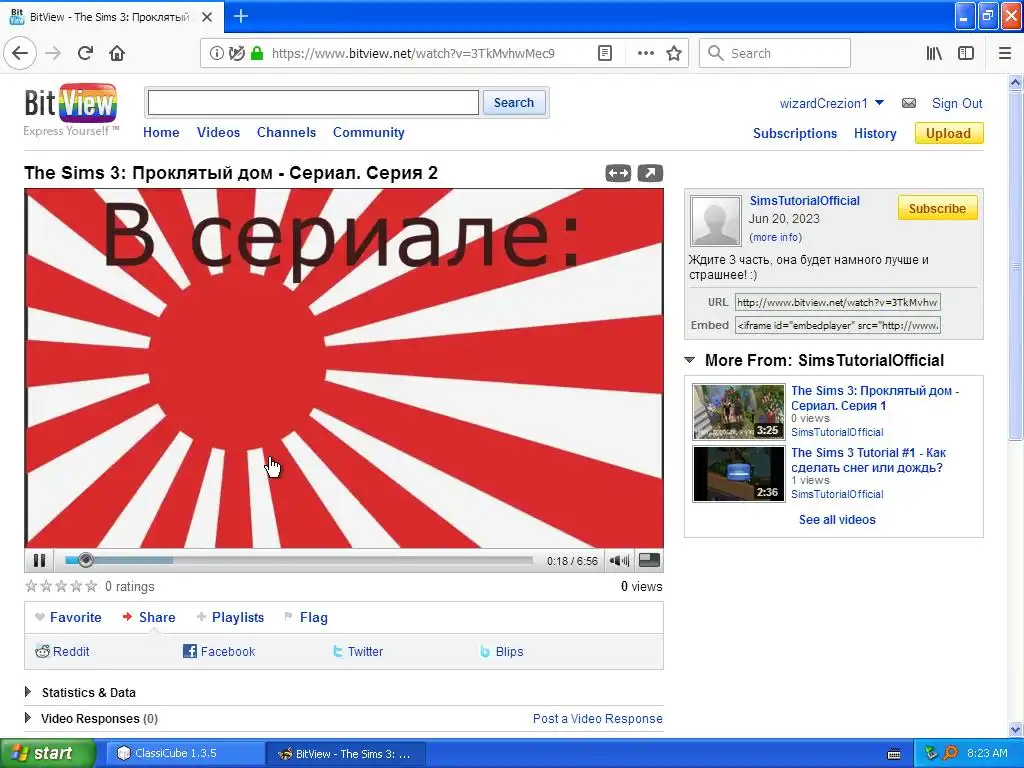Select the video URL field

coord(837,302)
